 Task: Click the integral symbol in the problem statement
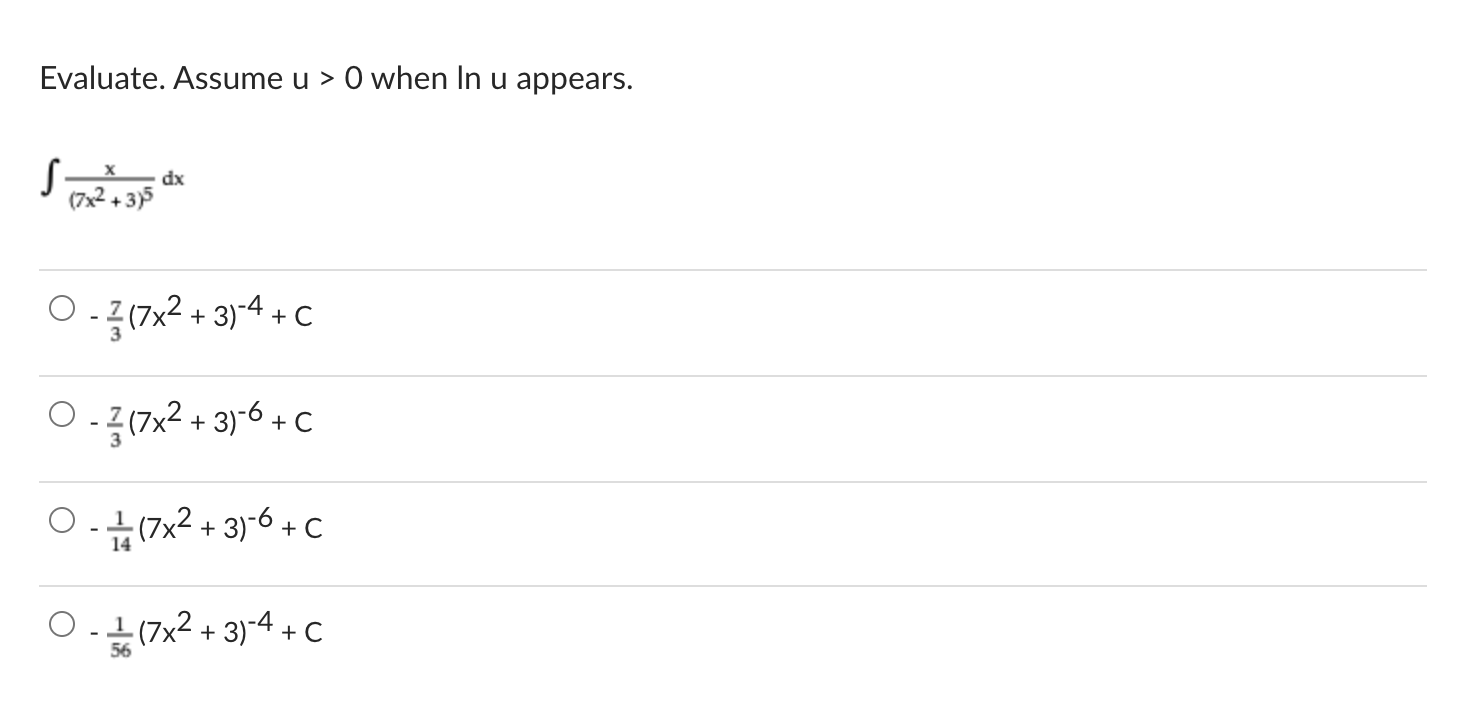pyautogui.click(x=45, y=175)
